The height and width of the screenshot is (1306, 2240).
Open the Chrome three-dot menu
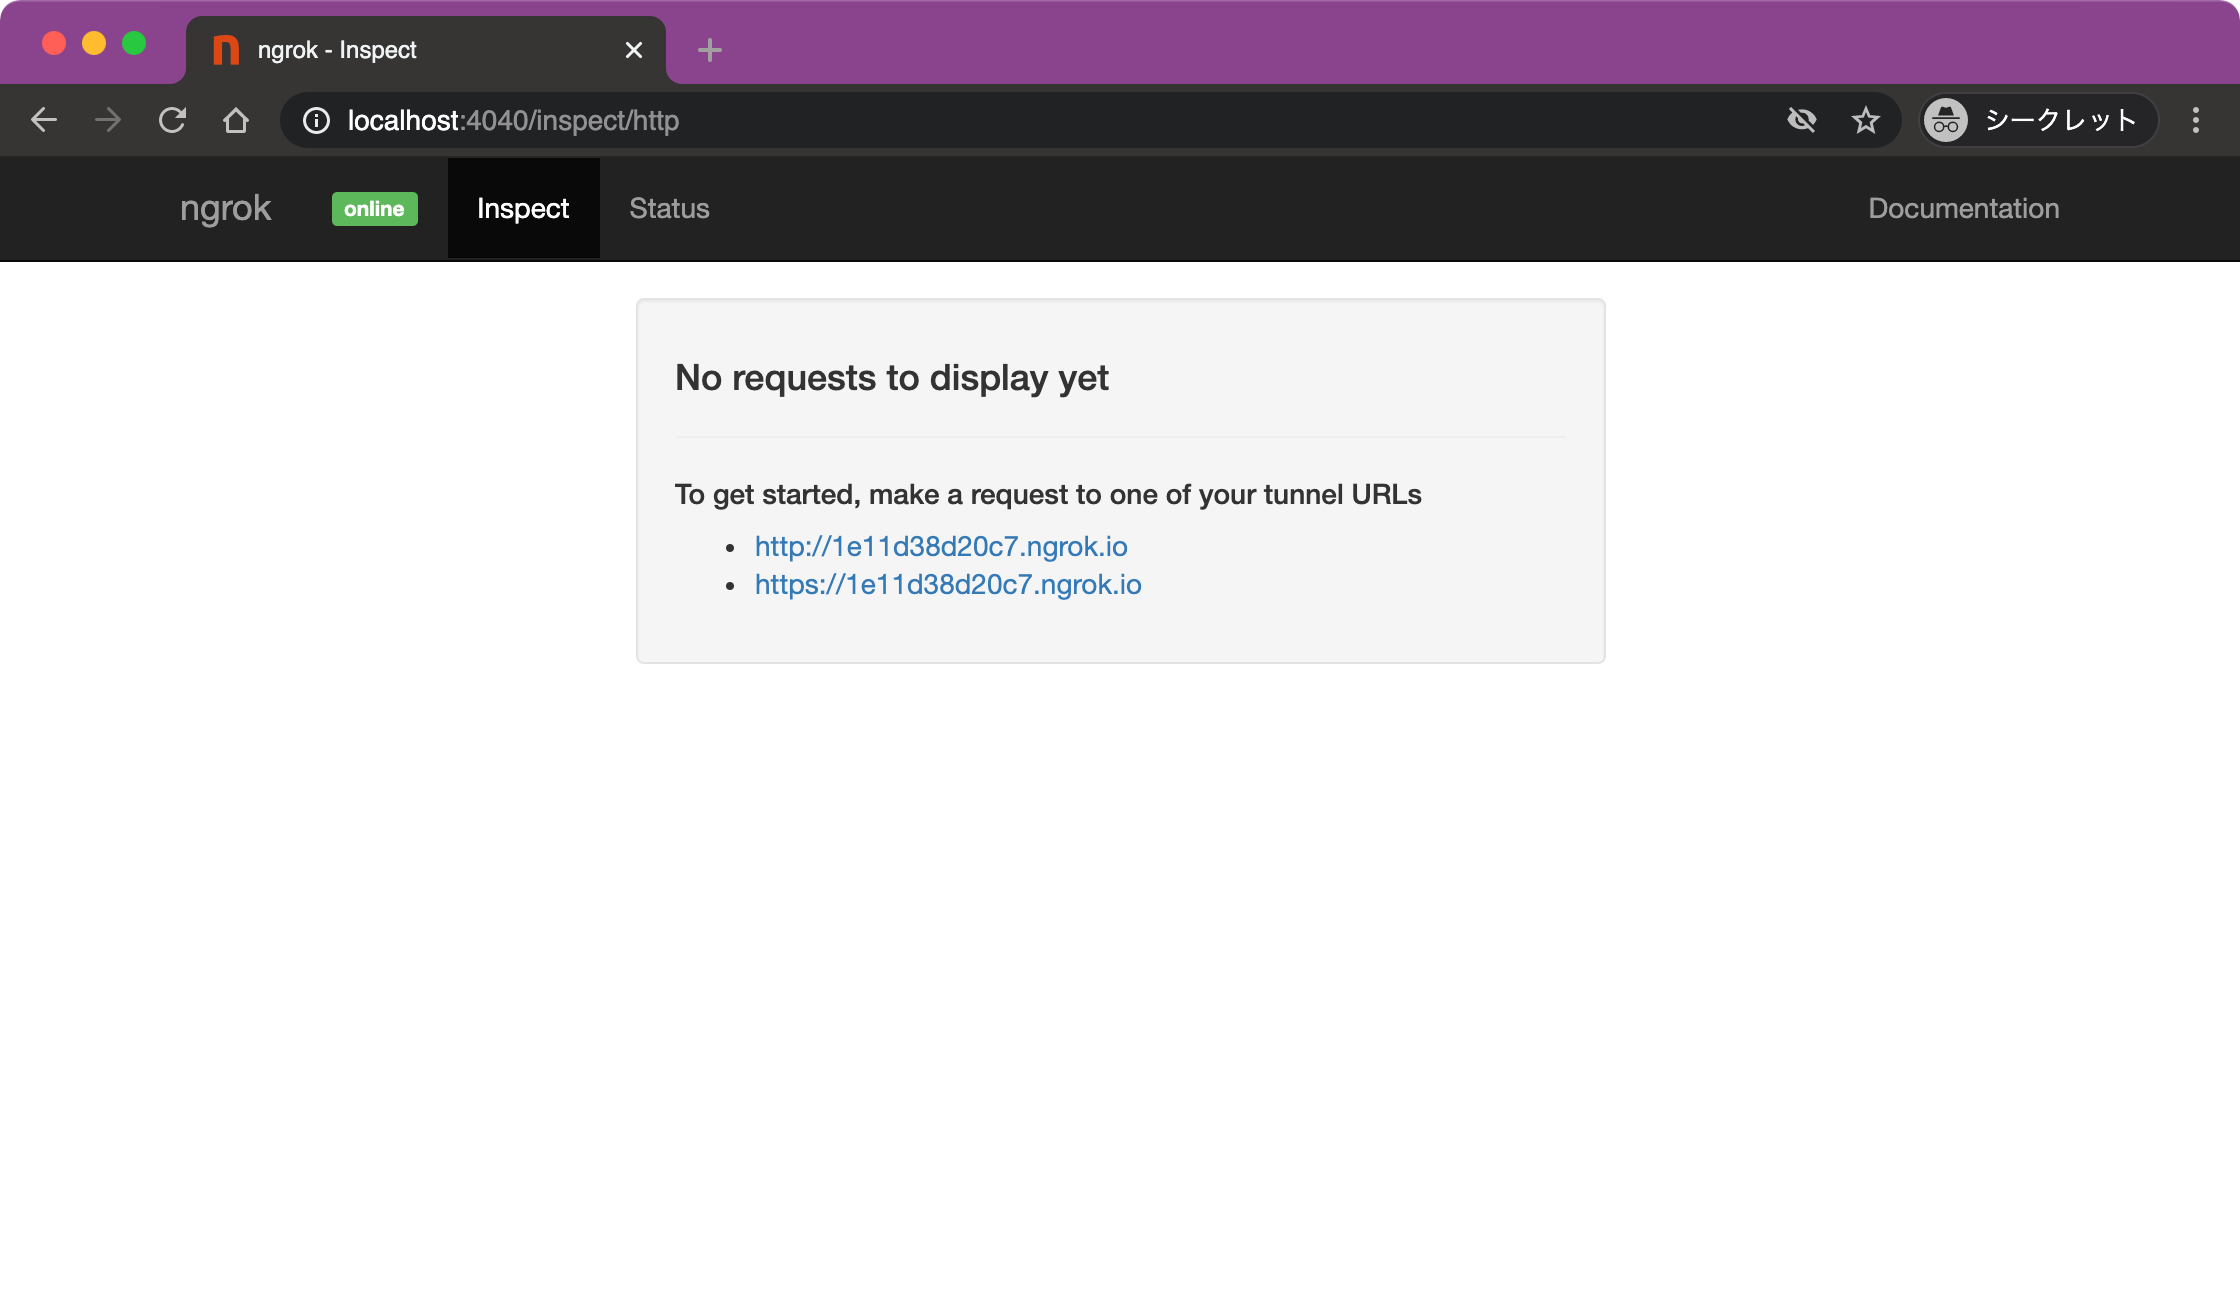pos(2196,120)
